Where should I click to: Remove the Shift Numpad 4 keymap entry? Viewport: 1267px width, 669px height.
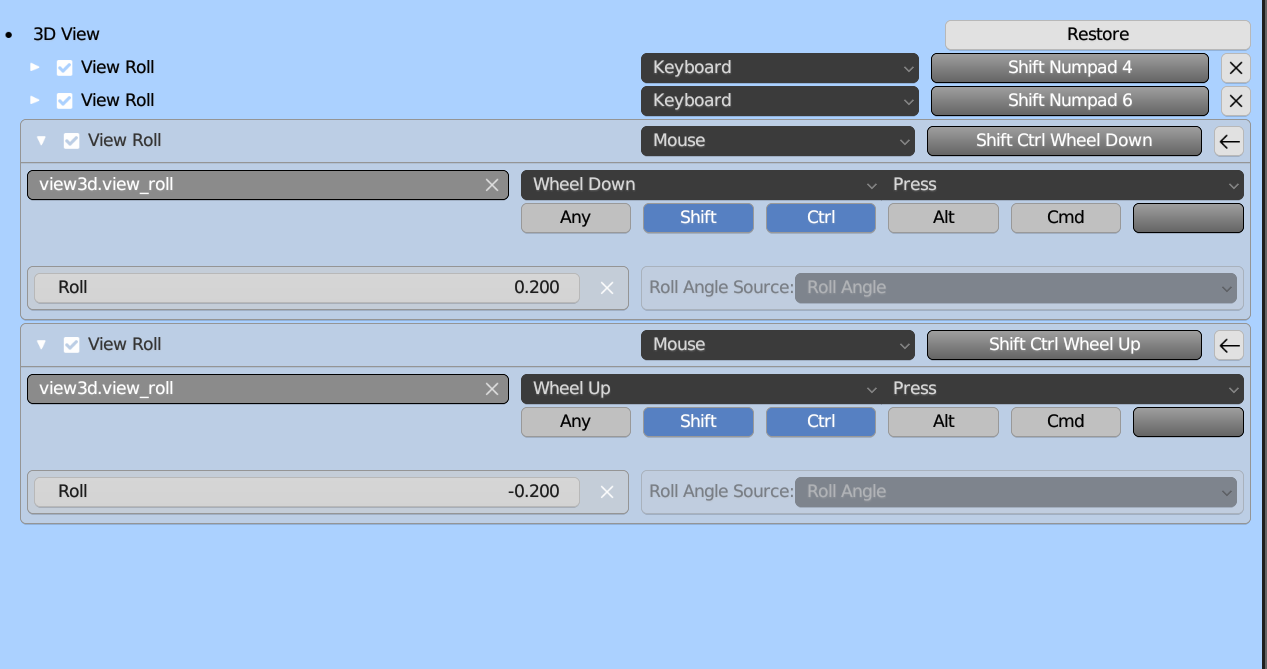[1236, 68]
